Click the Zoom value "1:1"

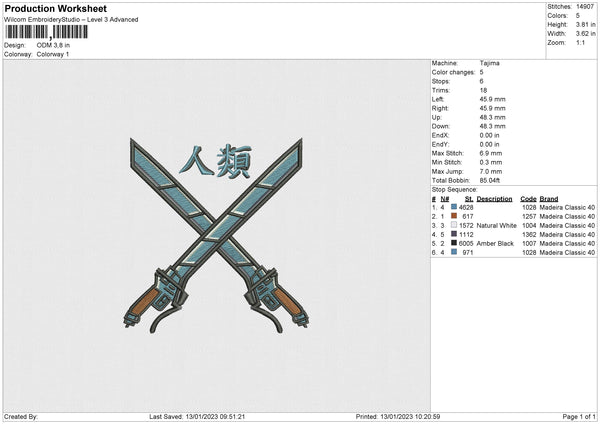(x=580, y=42)
